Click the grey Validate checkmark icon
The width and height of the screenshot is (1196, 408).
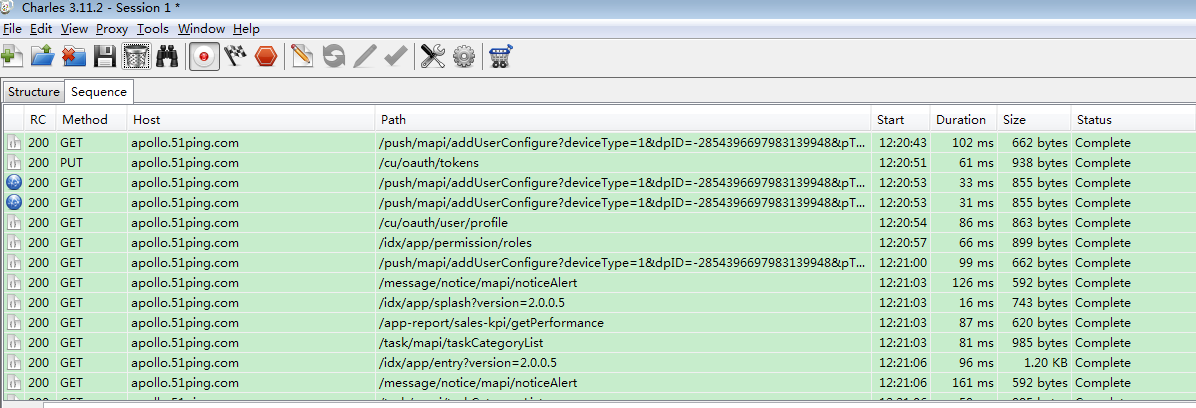(x=395, y=57)
